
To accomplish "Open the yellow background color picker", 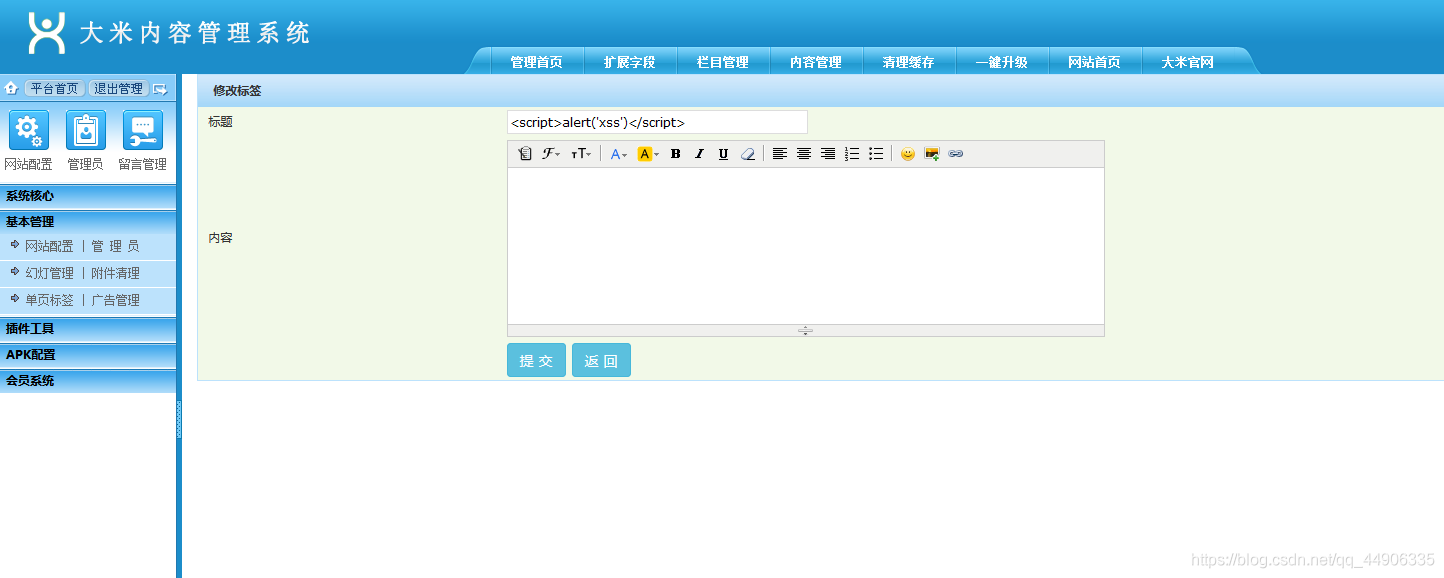I will point(648,154).
